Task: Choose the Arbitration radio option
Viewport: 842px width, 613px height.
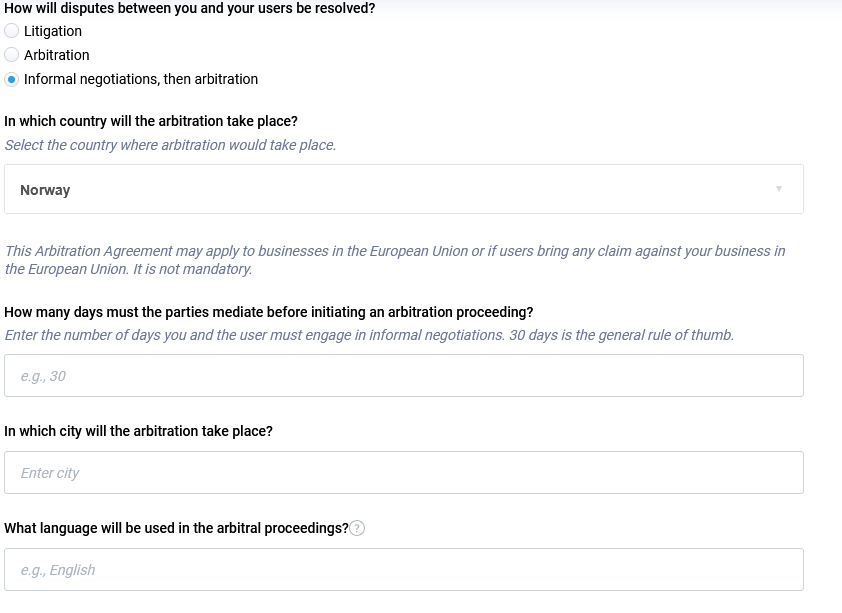Action: click(12, 55)
